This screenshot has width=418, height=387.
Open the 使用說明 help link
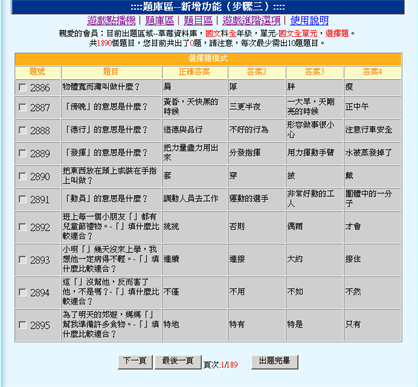(309, 21)
